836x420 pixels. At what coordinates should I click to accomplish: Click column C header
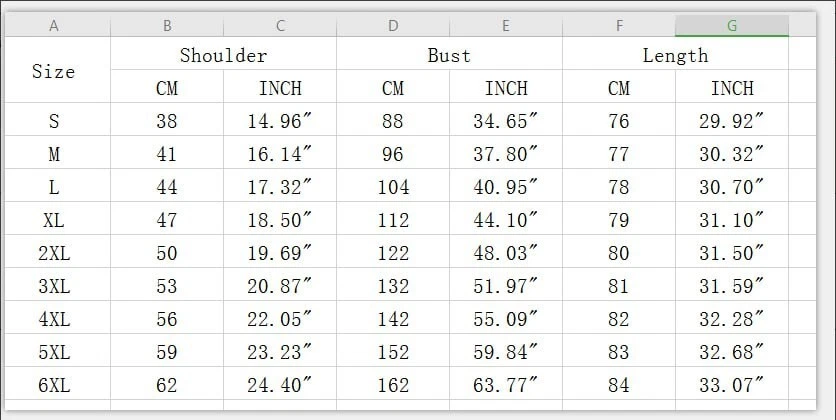(280, 26)
